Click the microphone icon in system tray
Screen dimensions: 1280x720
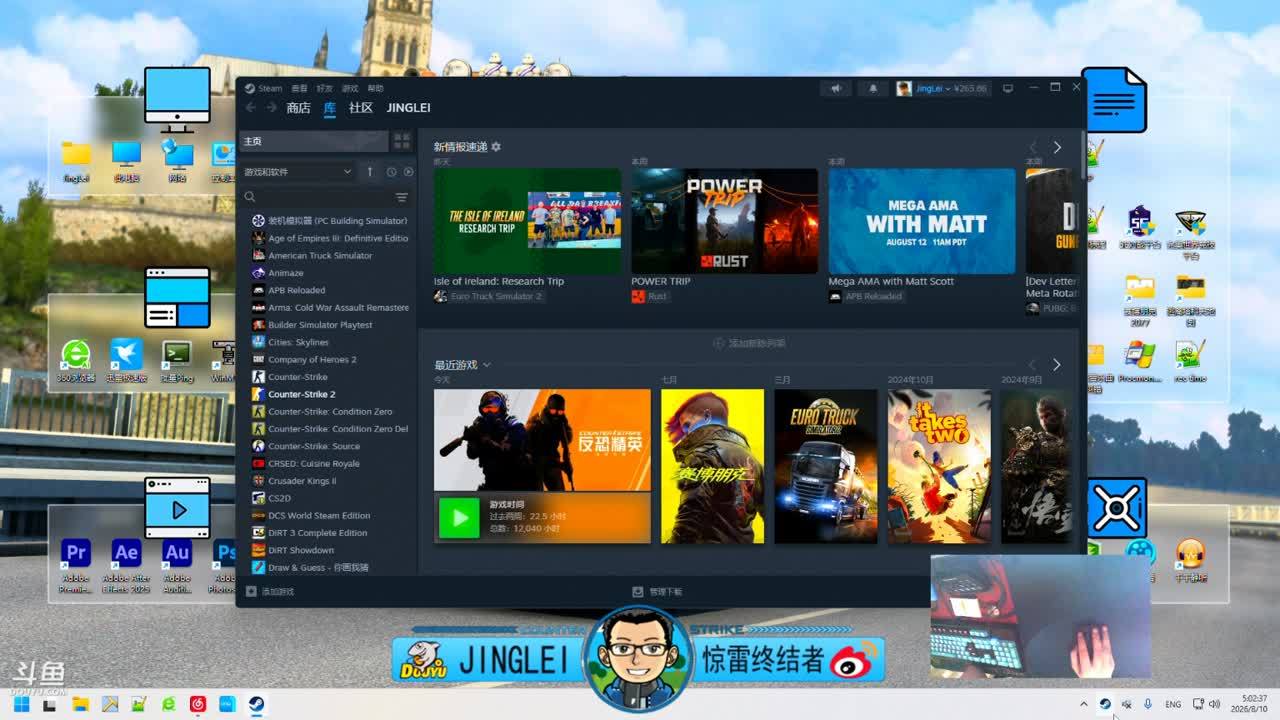1148,704
